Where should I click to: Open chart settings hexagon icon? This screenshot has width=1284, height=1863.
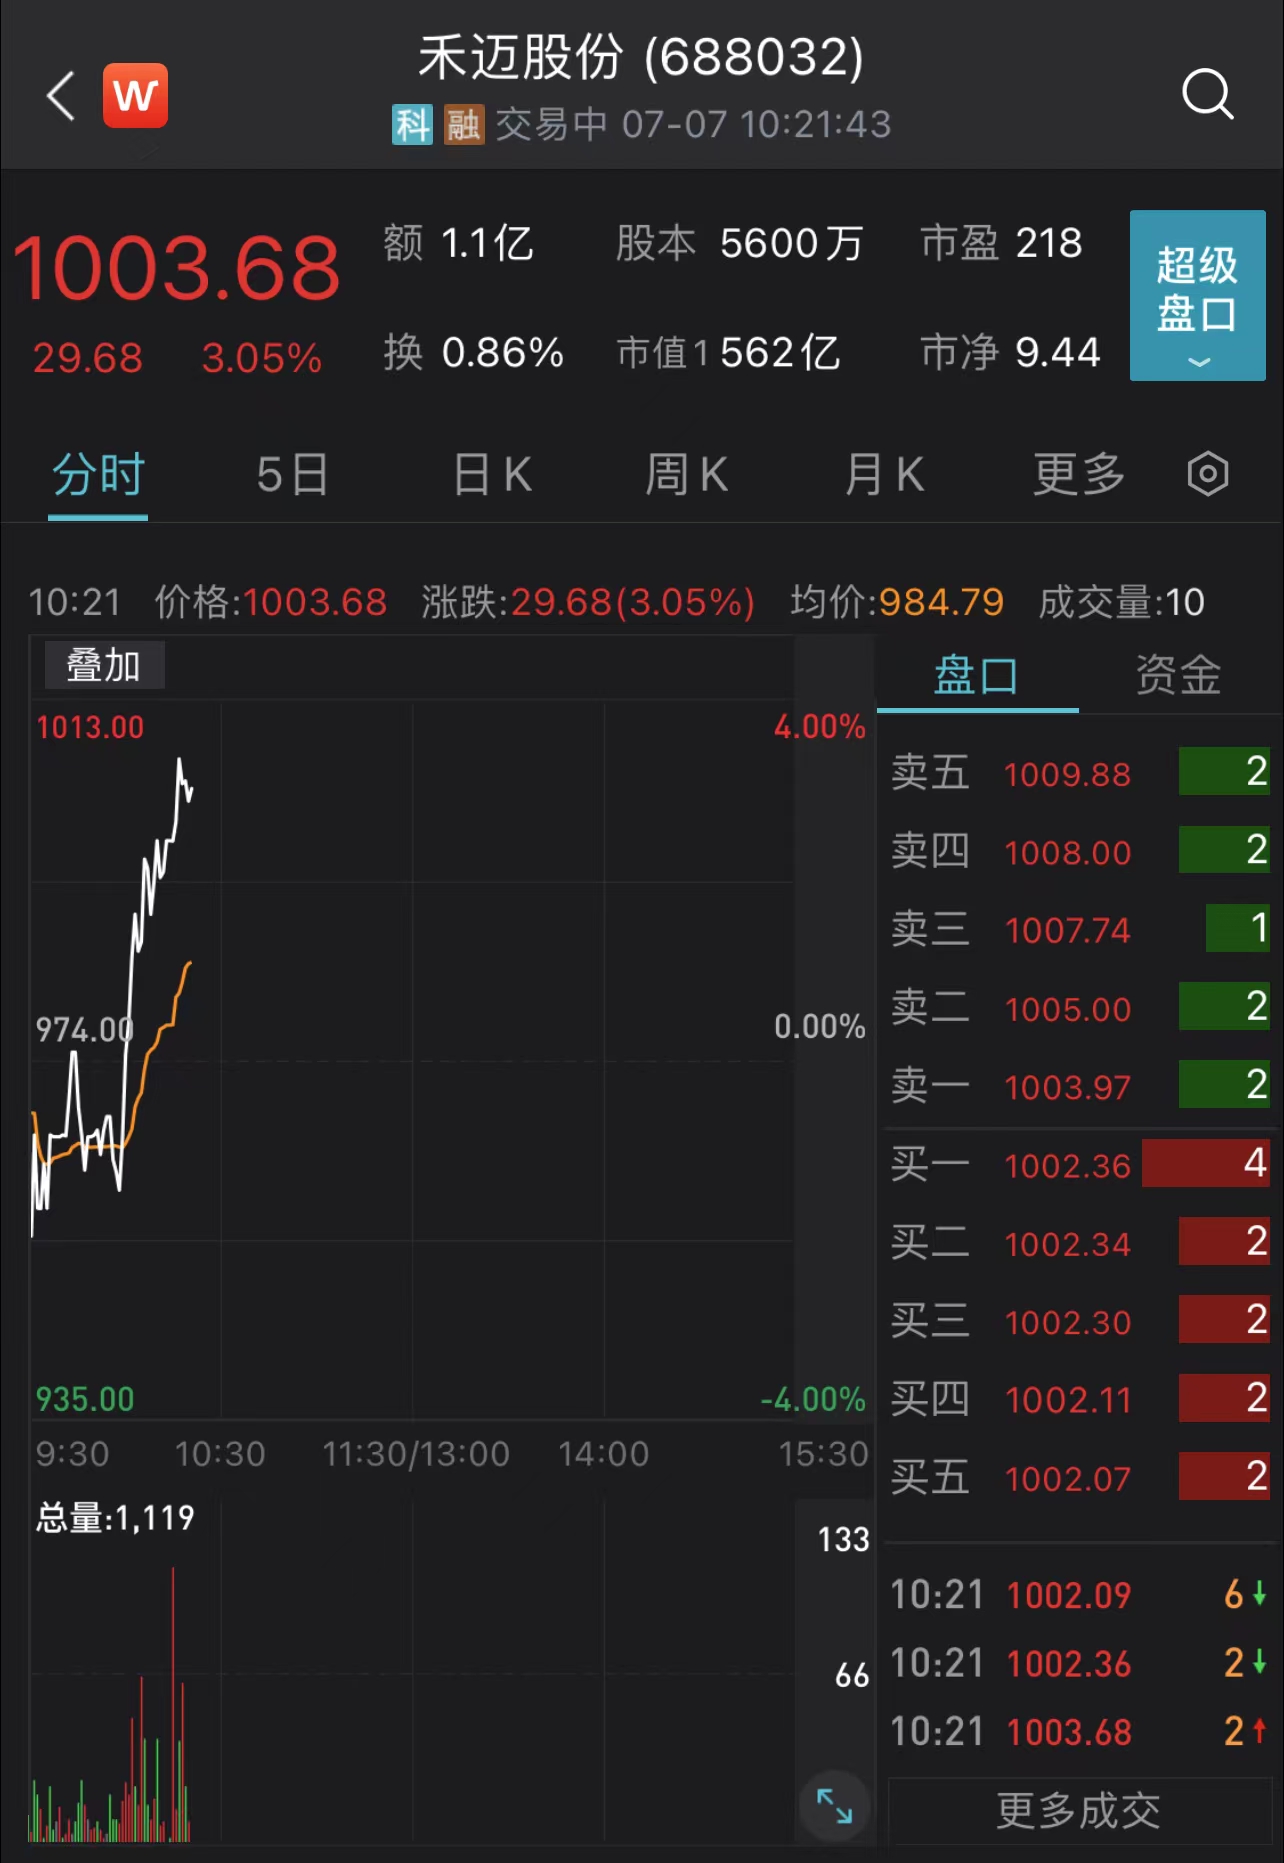point(1207,474)
